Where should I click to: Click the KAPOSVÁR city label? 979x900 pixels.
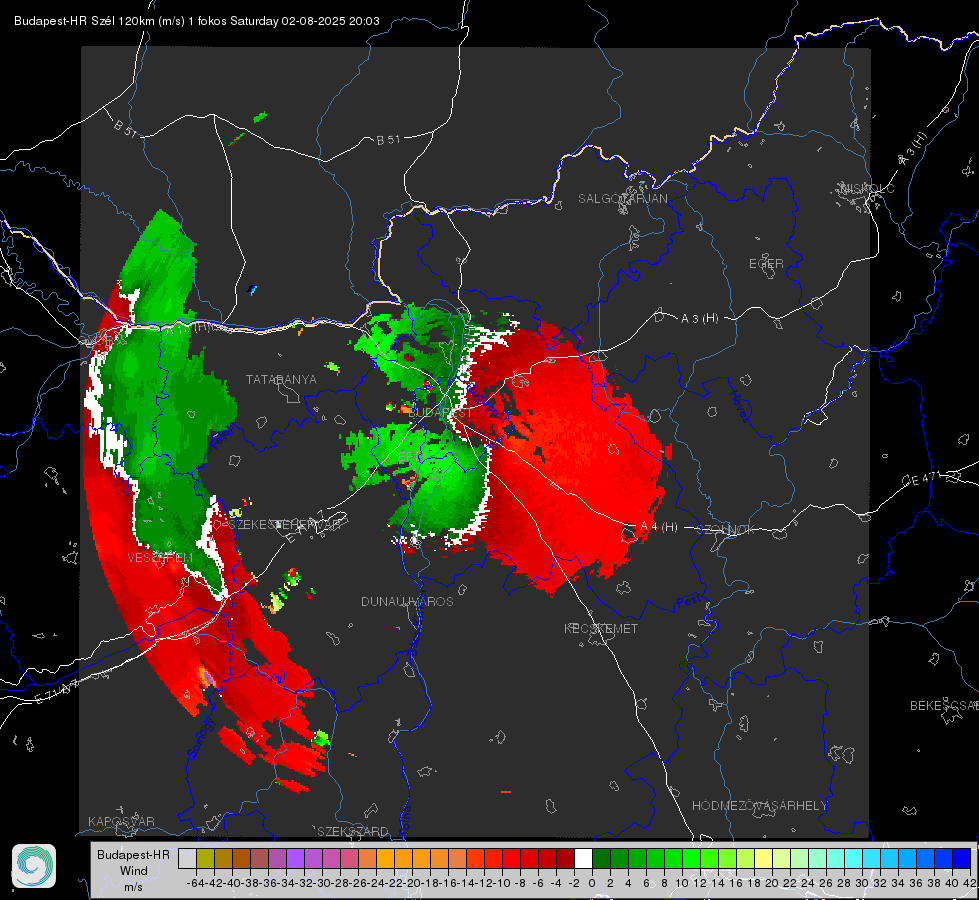[x=121, y=821]
